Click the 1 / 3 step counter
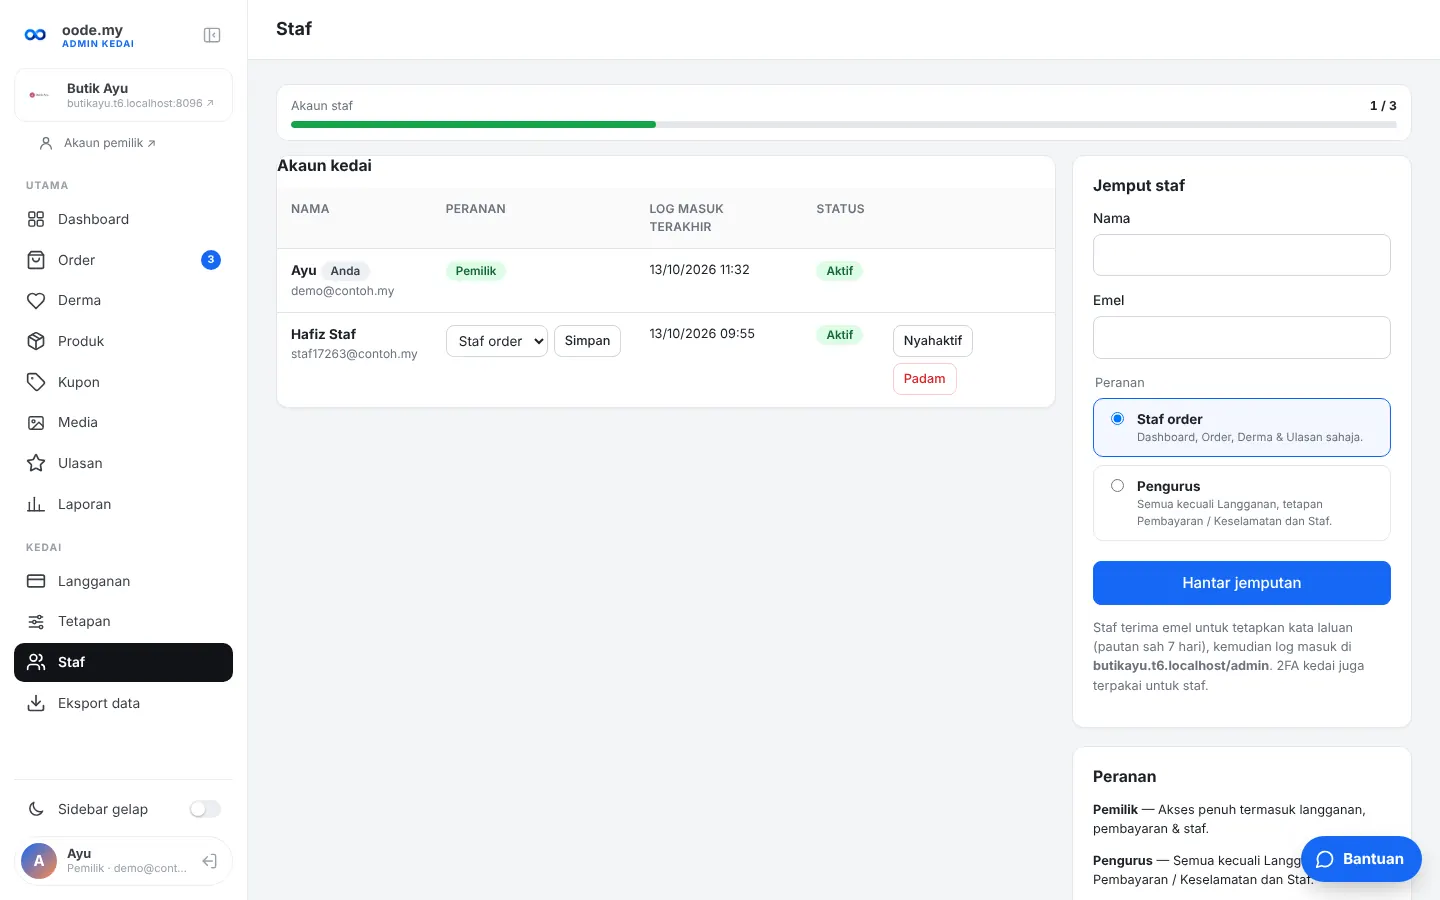 tap(1383, 105)
